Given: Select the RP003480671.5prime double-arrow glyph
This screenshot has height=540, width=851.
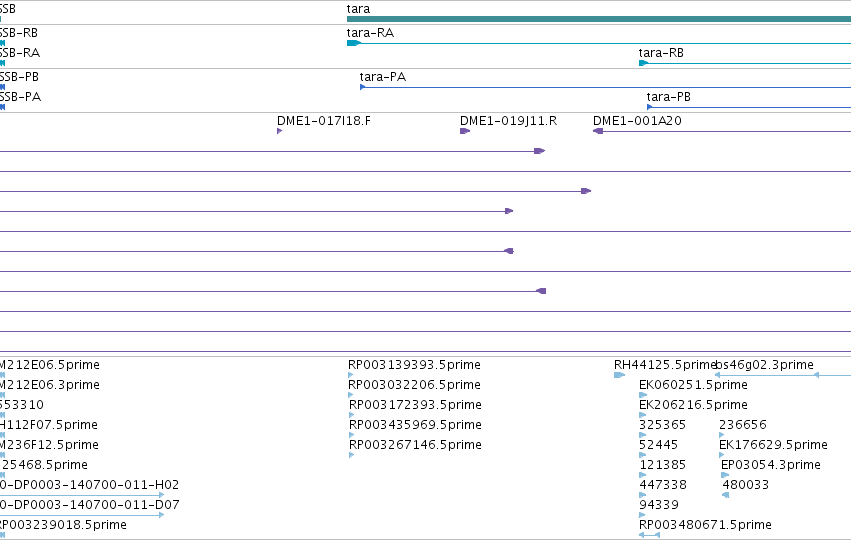Looking at the screenshot, I should tap(649, 535).
